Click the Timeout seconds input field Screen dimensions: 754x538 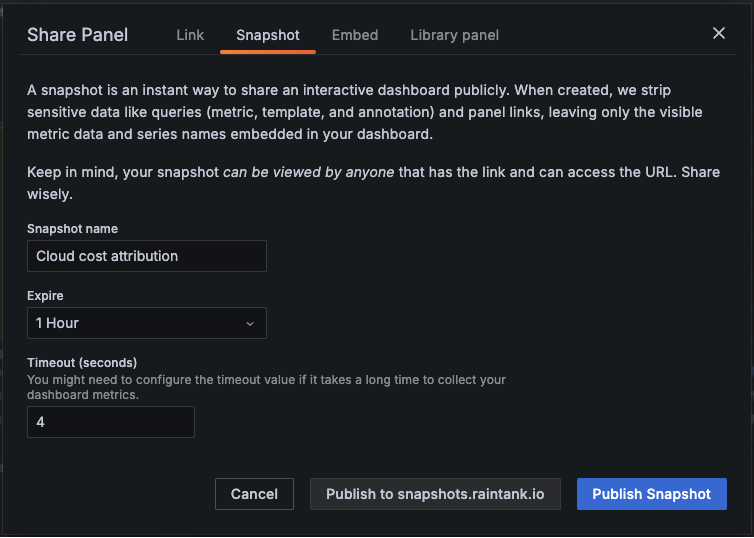111,422
